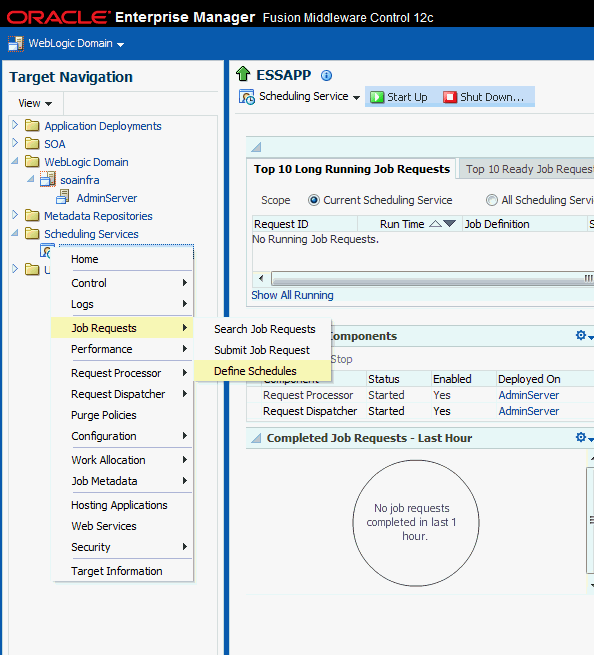Collapse the Scheduling Services tree node
594x655 pixels.
point(15,233)
